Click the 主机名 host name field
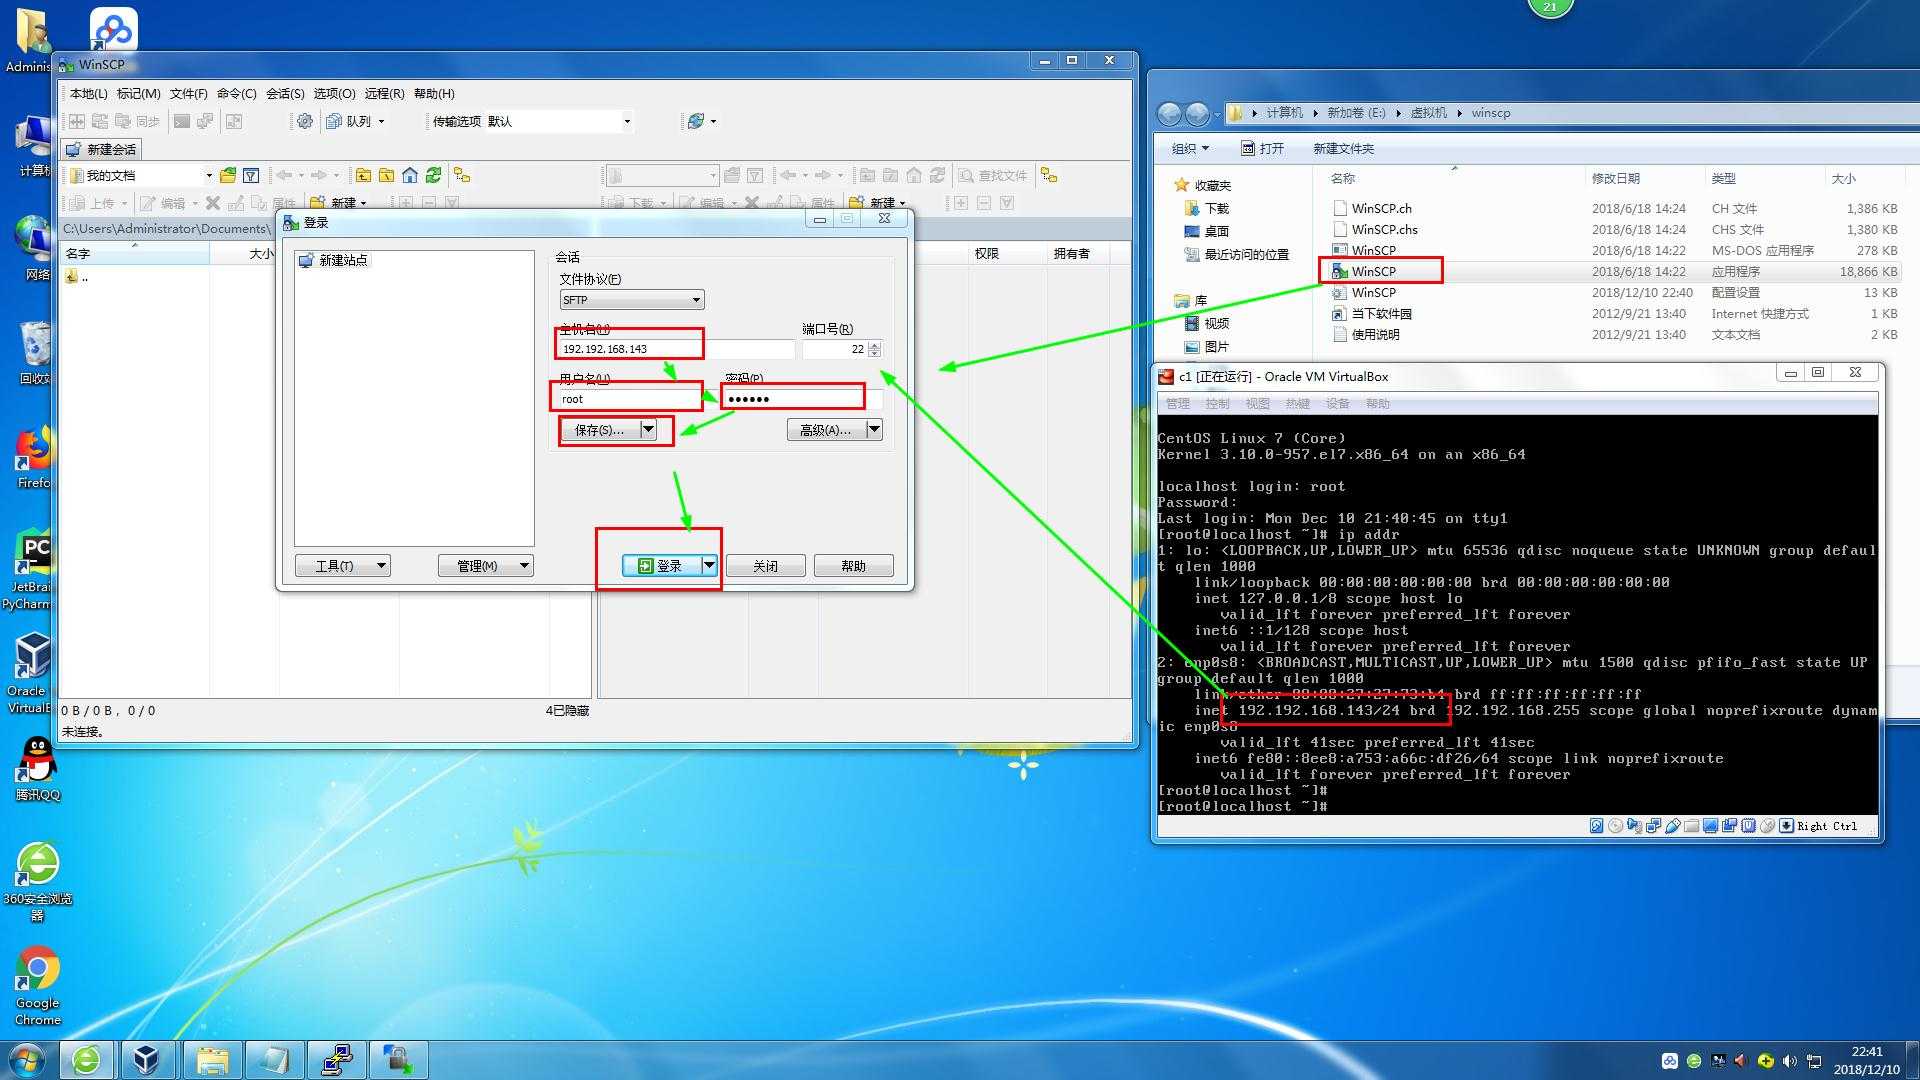 tap(676, 349)
